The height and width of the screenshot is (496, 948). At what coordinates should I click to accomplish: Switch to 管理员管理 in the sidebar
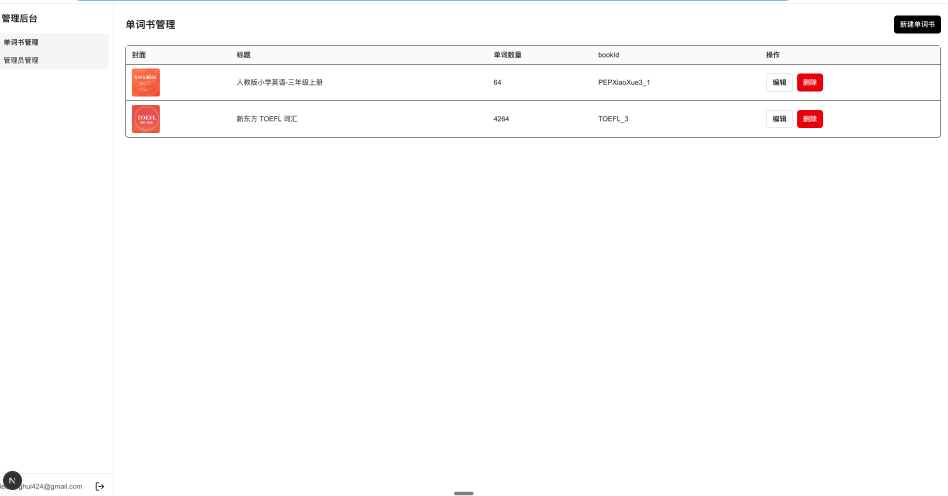(x=54, y=60)
